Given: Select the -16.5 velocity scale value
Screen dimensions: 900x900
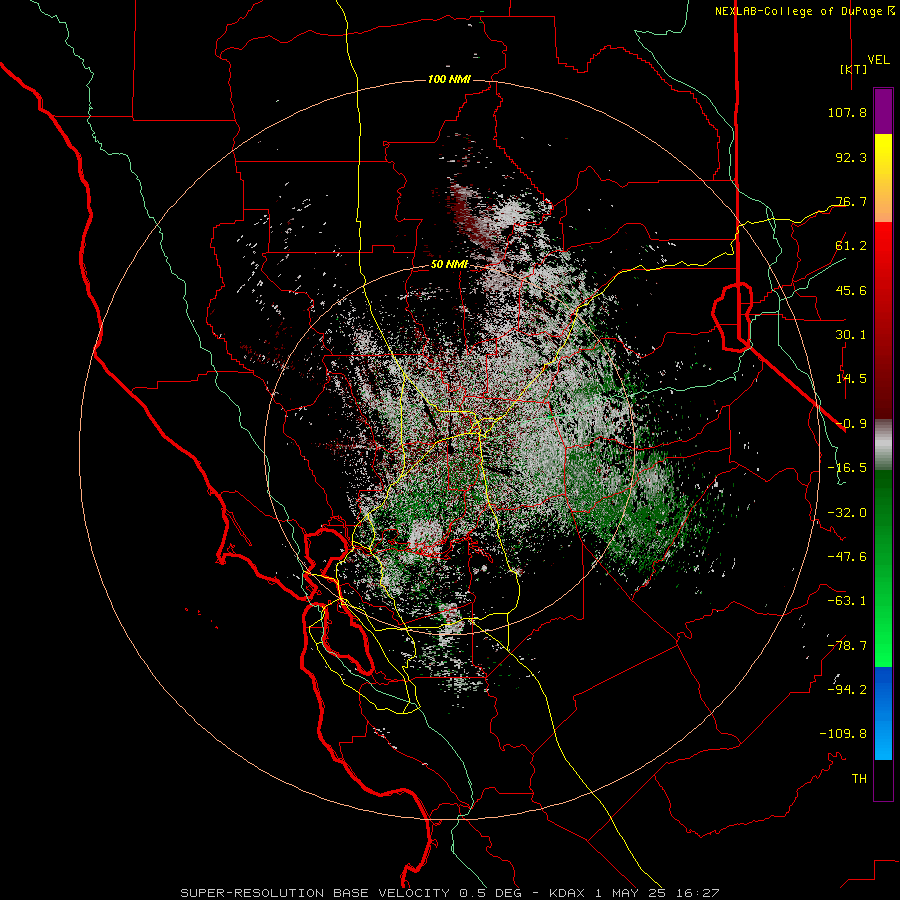Looking at the screenshot, I should [847, 468].
